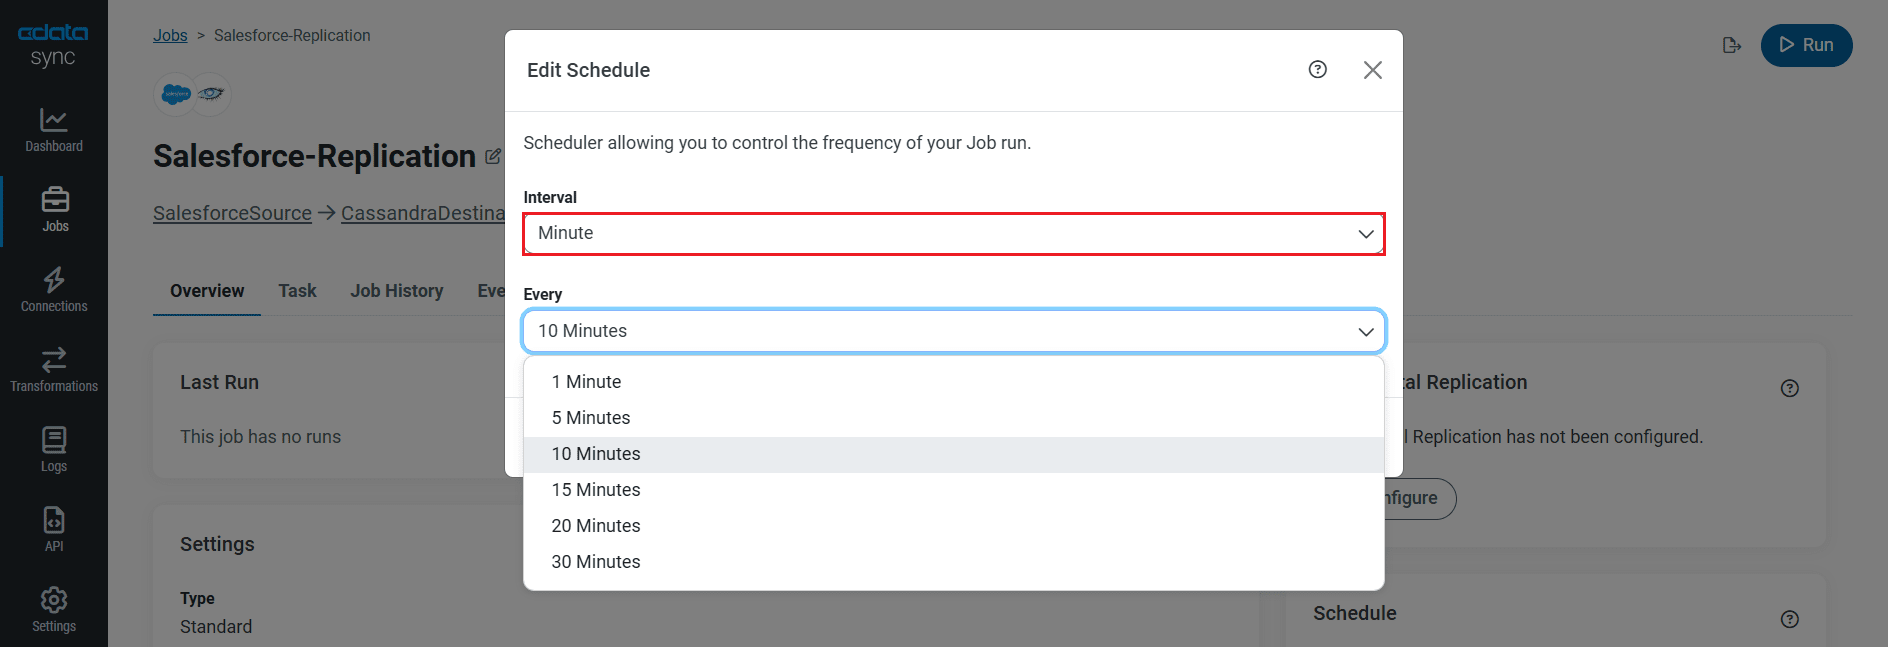Open the API sidebar section

point(54,530)
